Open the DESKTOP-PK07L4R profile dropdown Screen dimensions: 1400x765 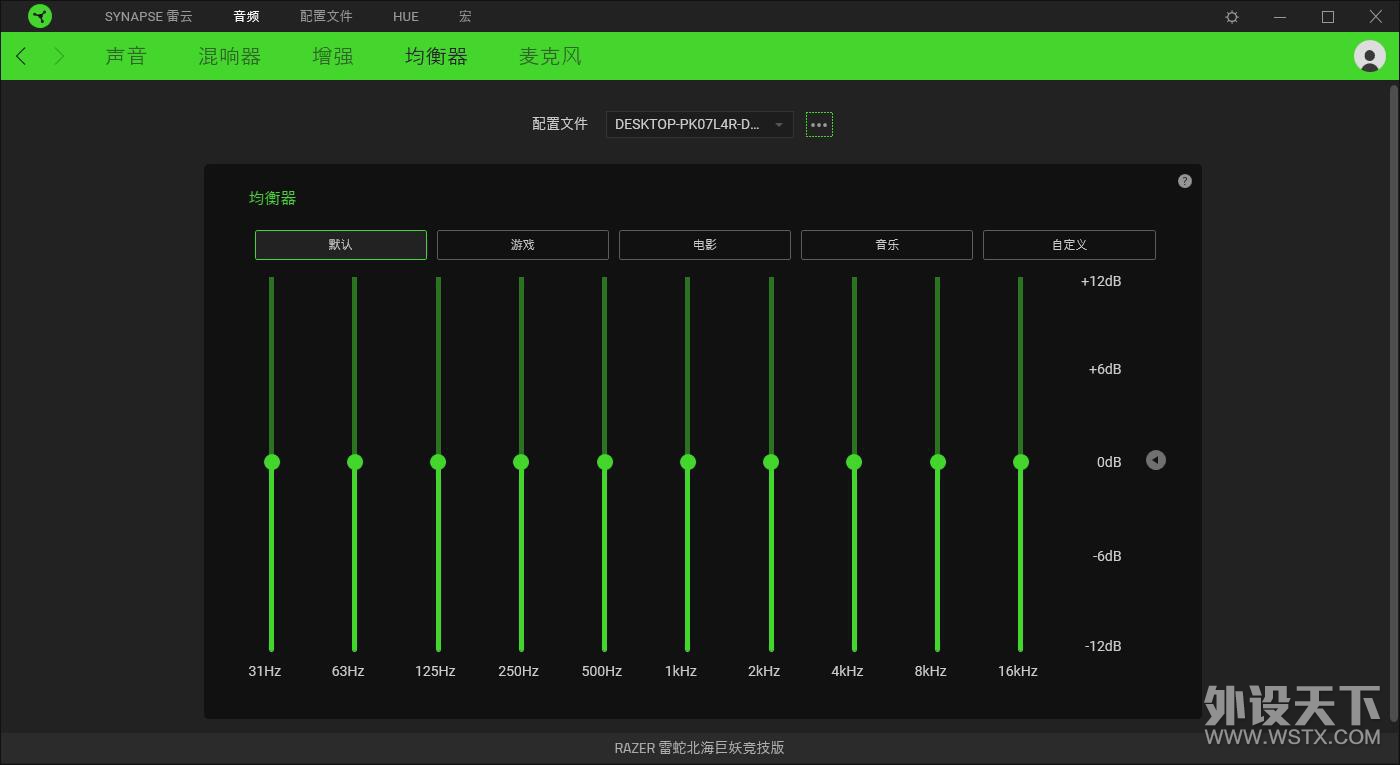click(700, 125)
